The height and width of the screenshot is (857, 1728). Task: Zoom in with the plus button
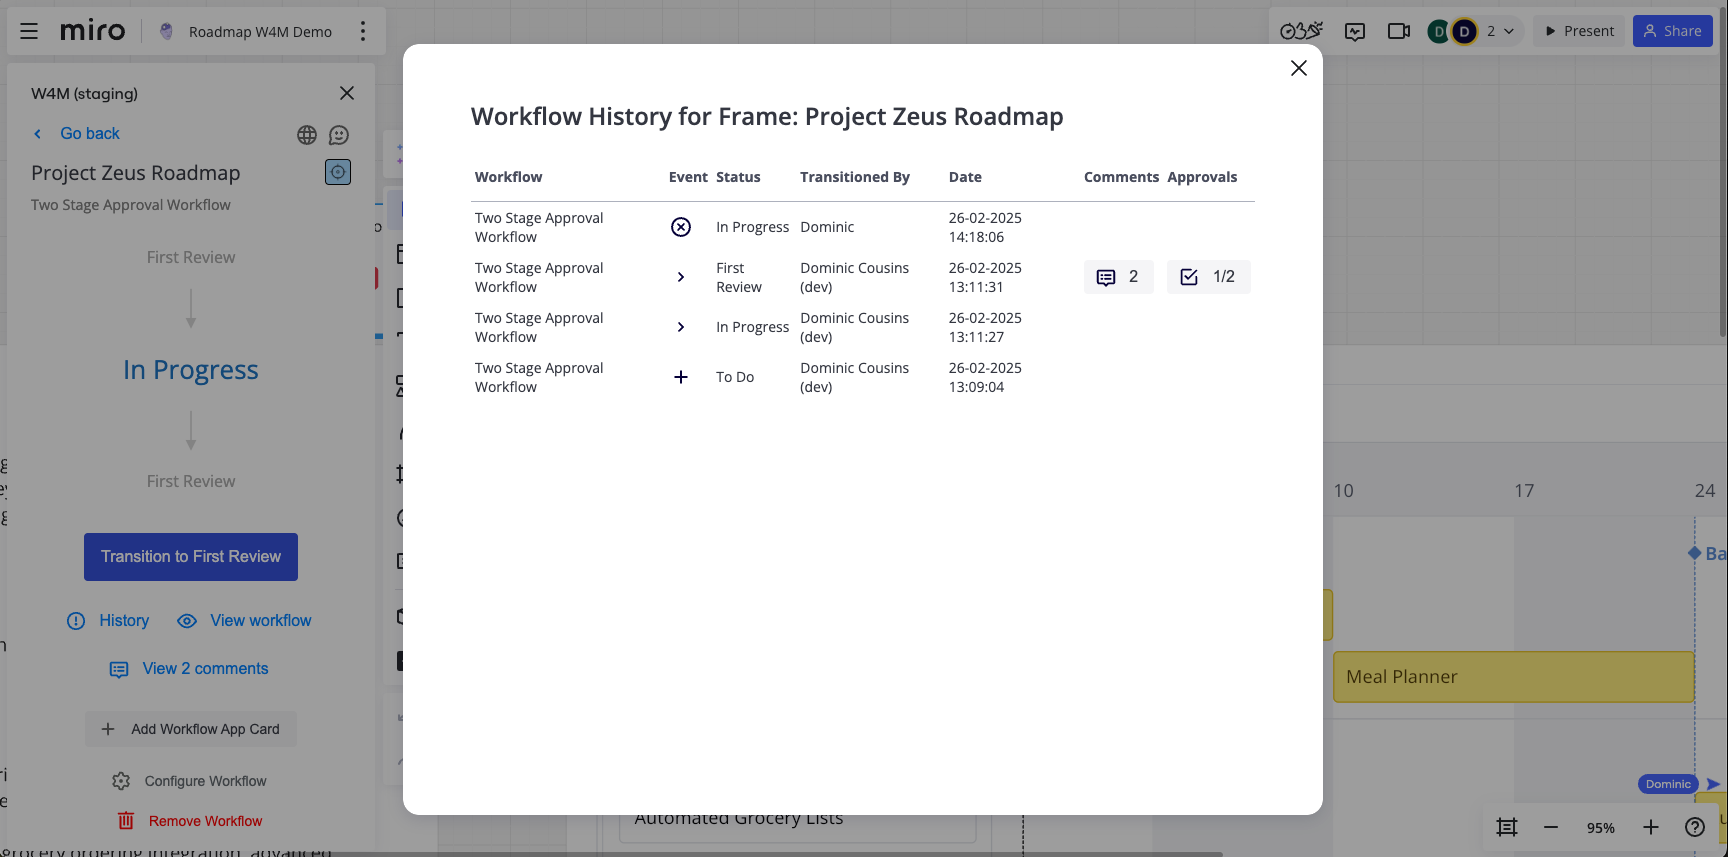point(1650,827)
